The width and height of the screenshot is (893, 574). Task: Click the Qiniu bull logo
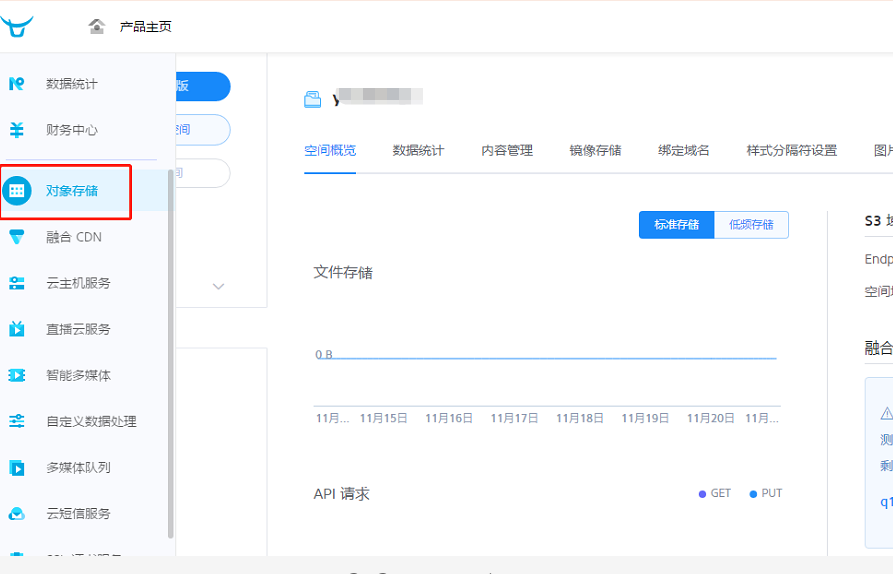[x=17, y=26]
